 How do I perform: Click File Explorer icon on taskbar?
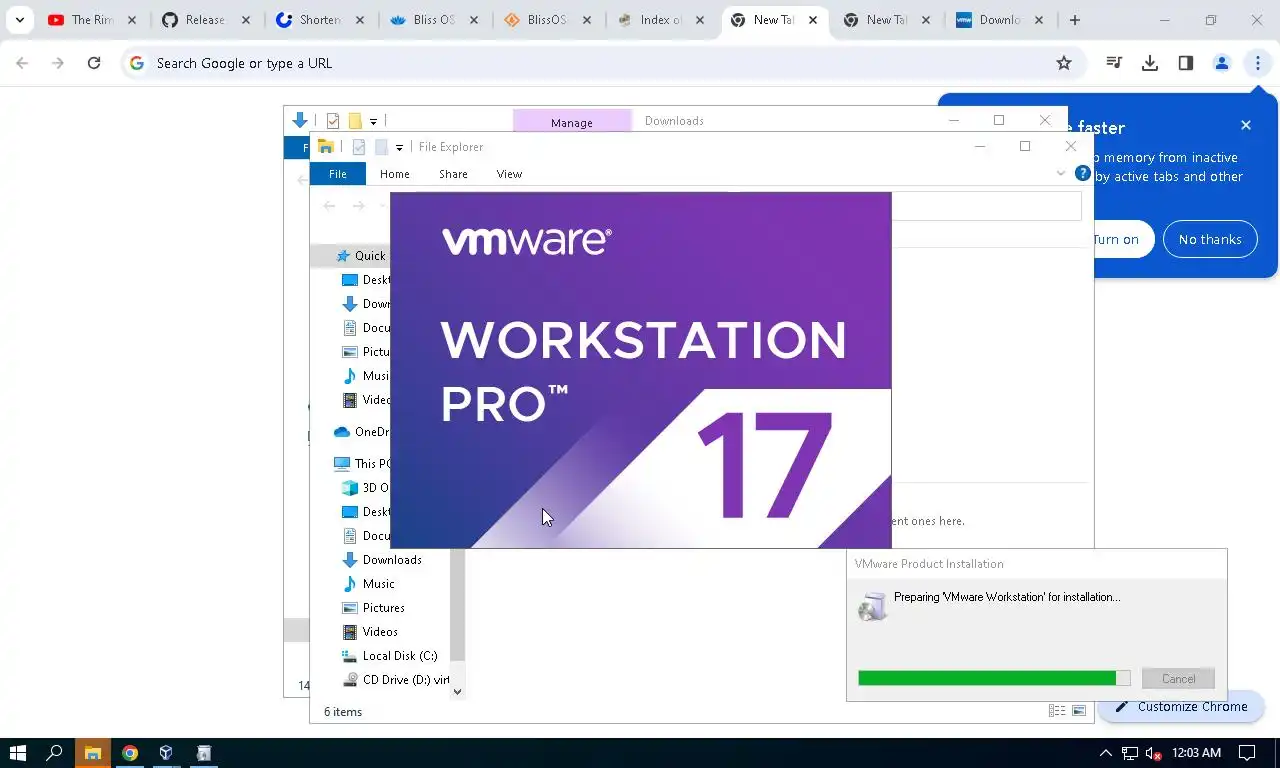coord(92,753)
